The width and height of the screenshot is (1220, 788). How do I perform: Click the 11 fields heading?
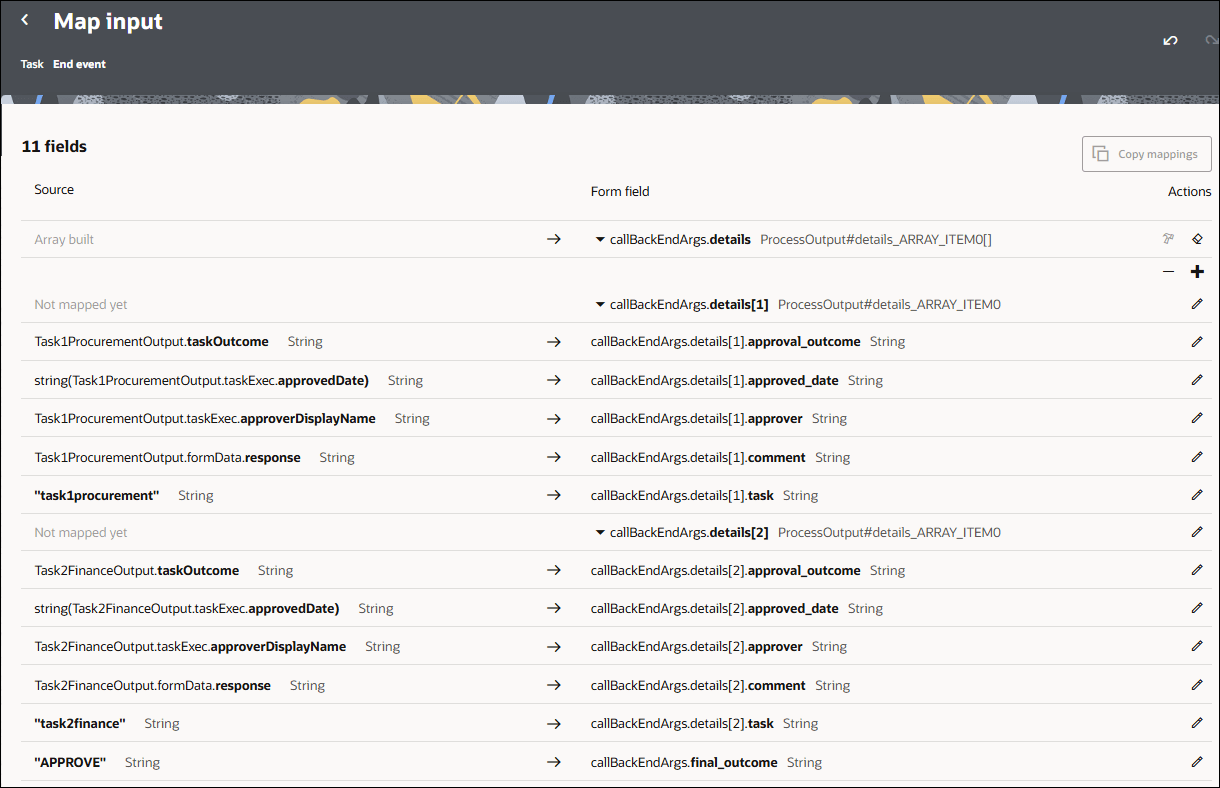point(54,146)
